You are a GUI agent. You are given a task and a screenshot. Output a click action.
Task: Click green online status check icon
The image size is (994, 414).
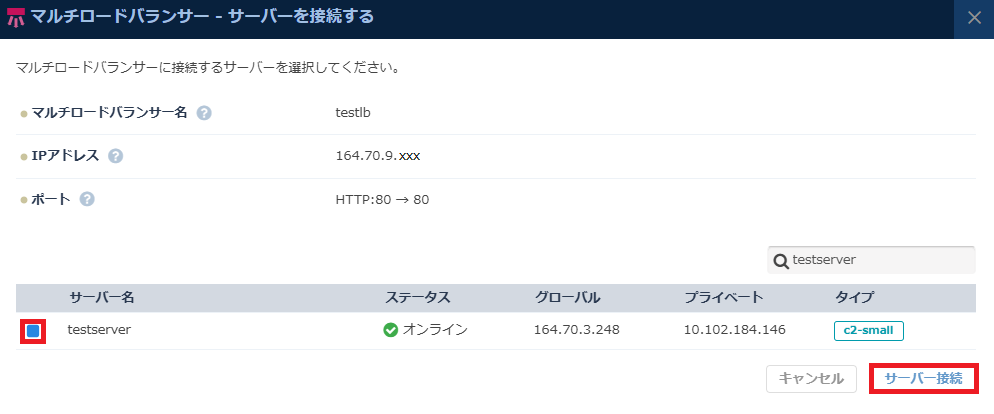click(x=390, y=330)
